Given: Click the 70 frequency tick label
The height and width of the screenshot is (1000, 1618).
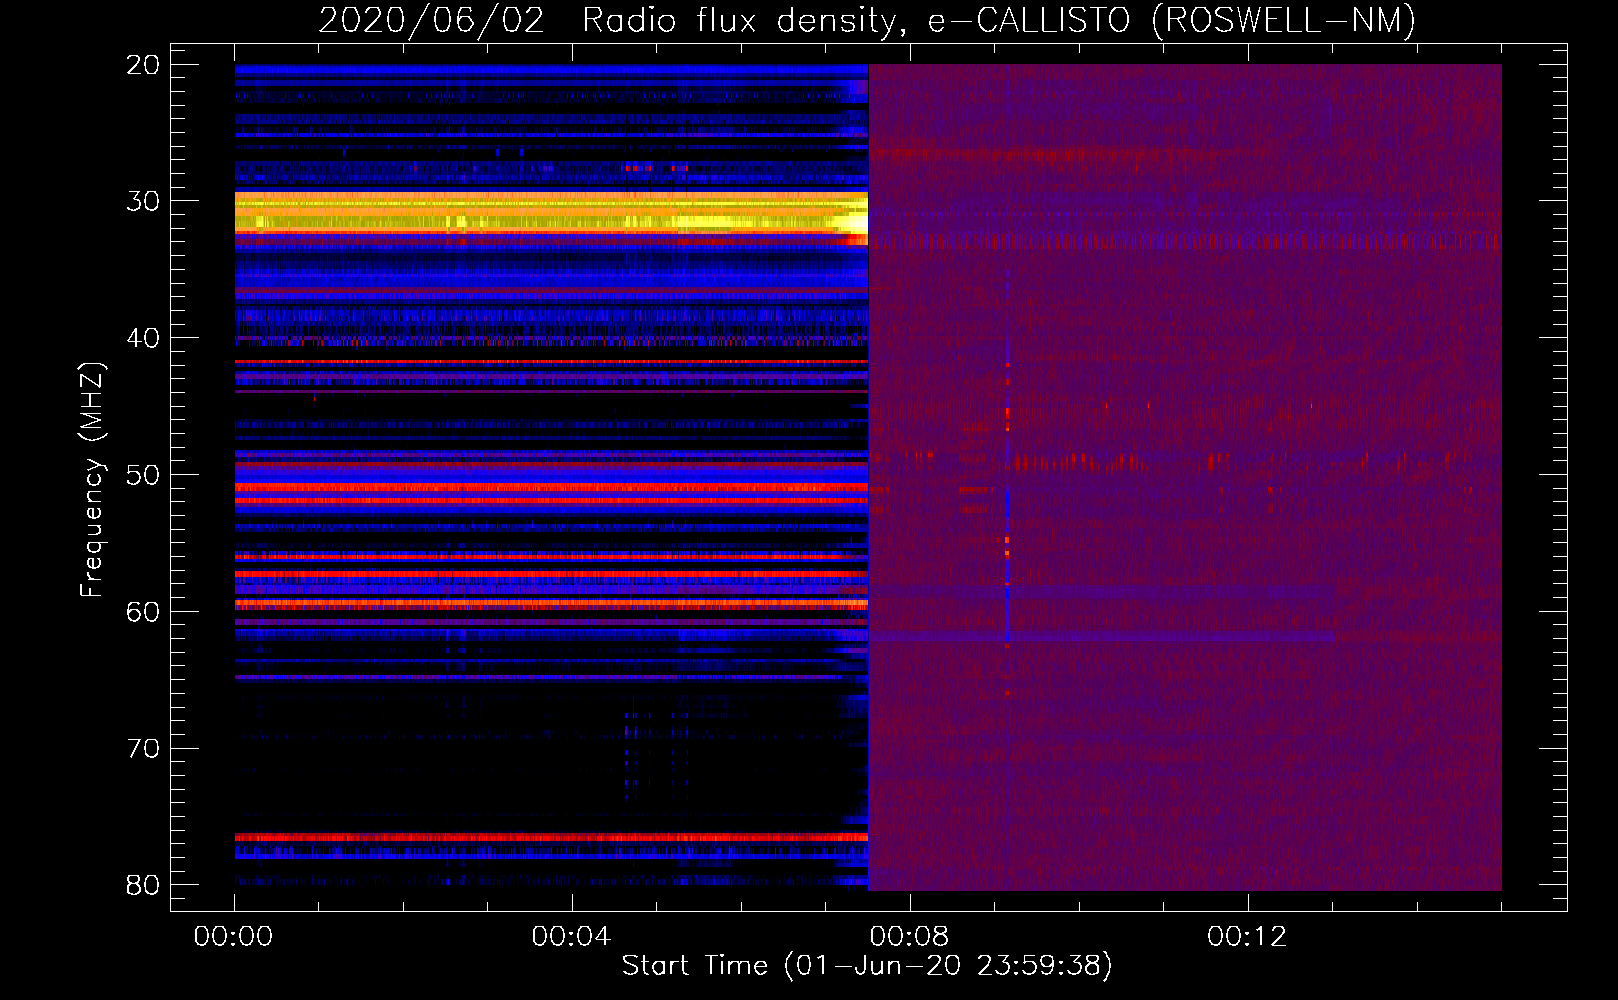Looking at the screenshot, I should [x=143, y=748].
